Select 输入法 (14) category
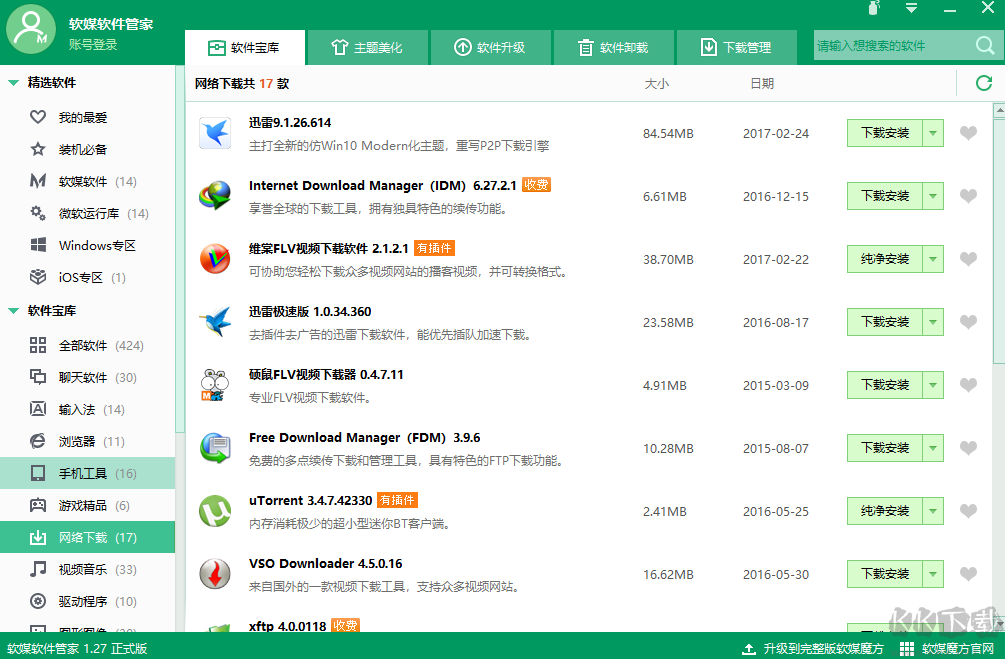The height and width of the screenshot is (659, 1005). pos(87,410)
